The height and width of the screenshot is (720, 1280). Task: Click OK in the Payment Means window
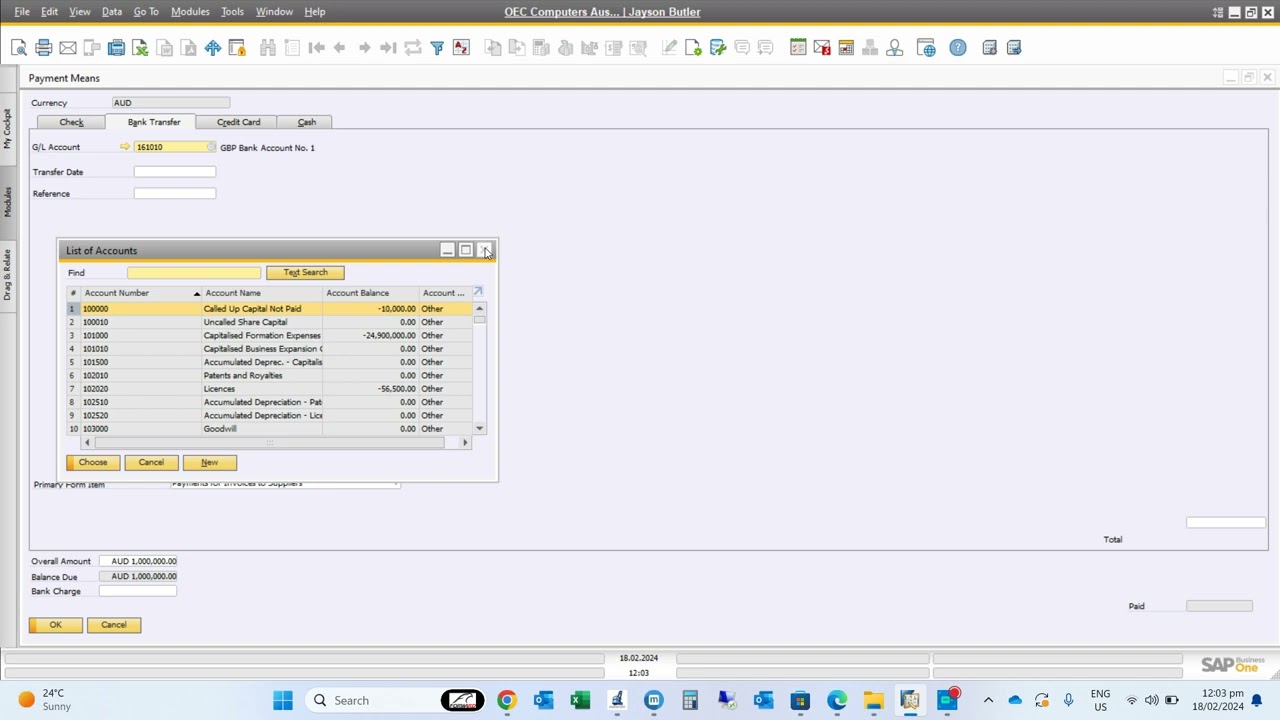55,625
